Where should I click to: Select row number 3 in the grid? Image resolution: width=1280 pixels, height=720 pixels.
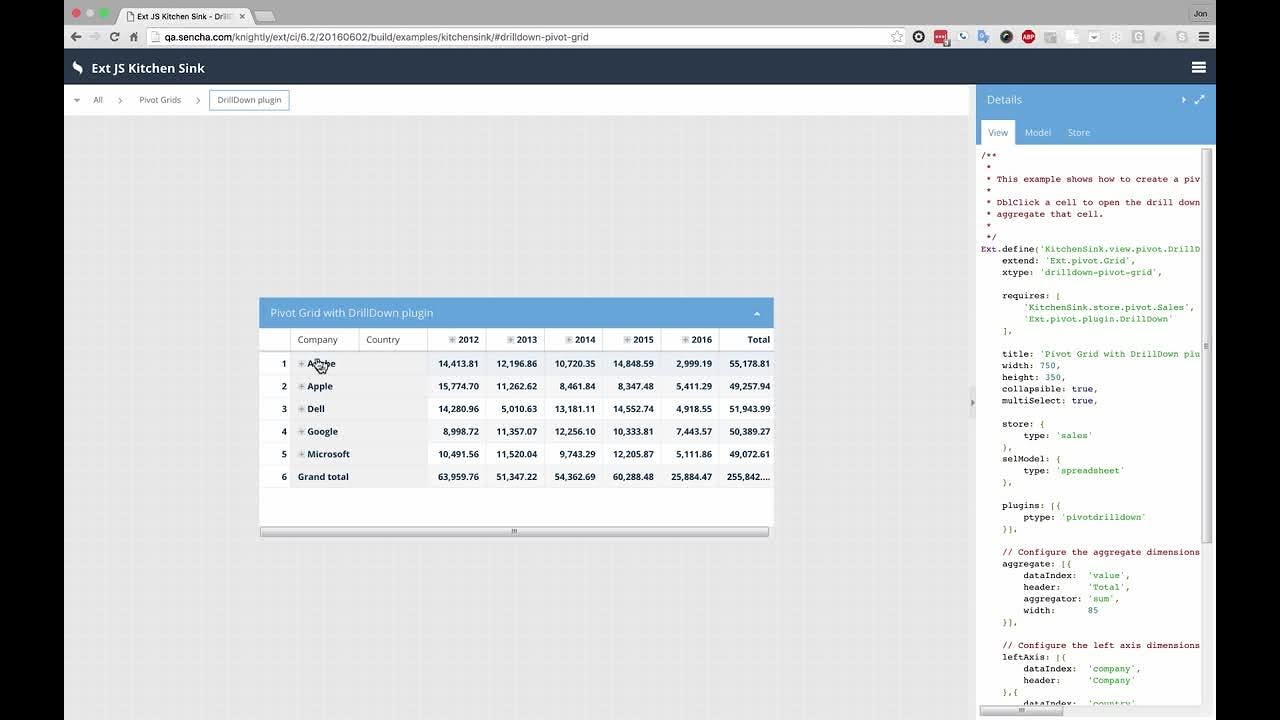(x=275, y=409)
